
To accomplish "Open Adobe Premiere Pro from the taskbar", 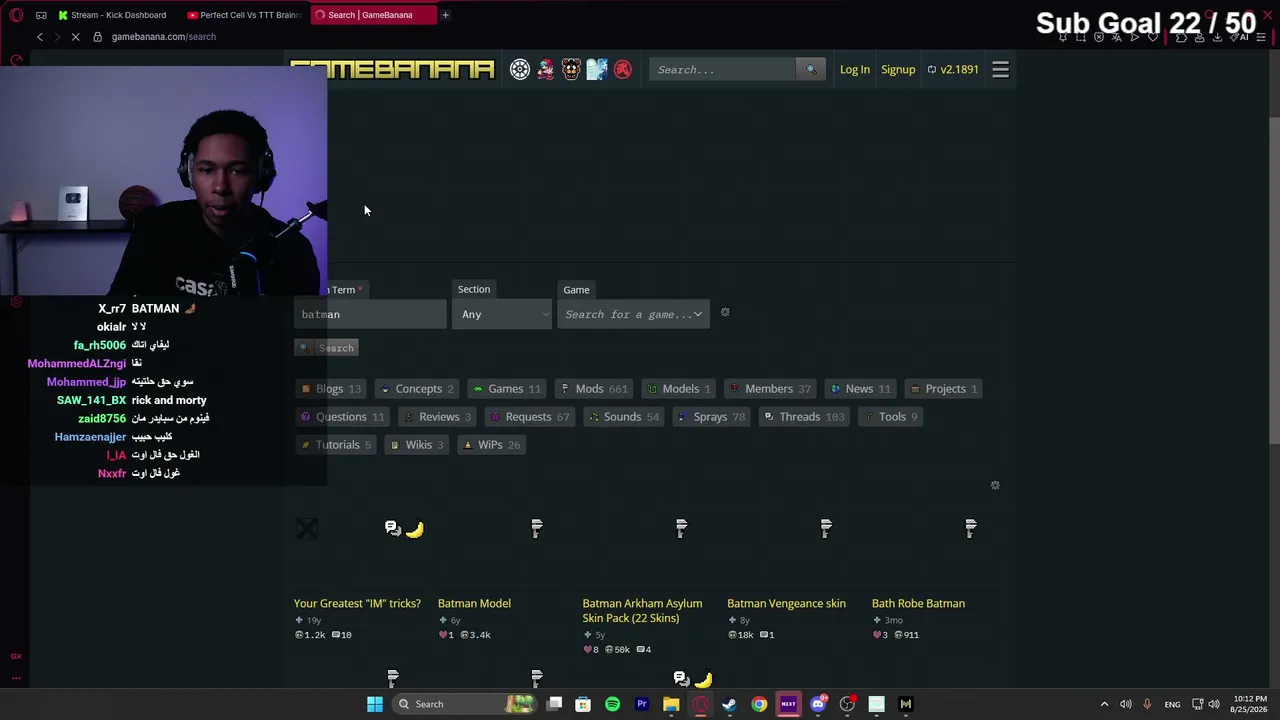I will point(642,704).
